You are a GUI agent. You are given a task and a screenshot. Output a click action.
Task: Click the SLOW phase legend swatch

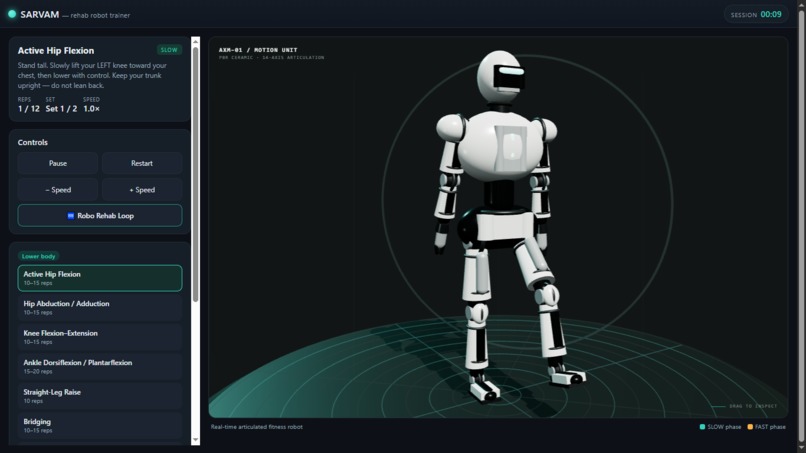(x=702, y=427)
